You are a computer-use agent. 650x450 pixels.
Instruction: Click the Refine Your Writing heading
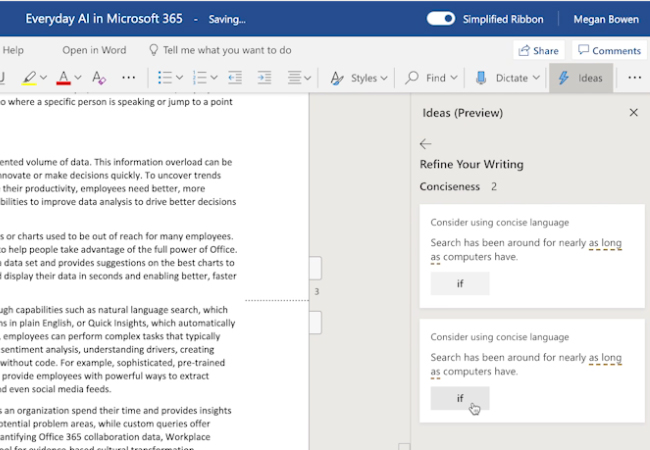[x=471, y=165]
